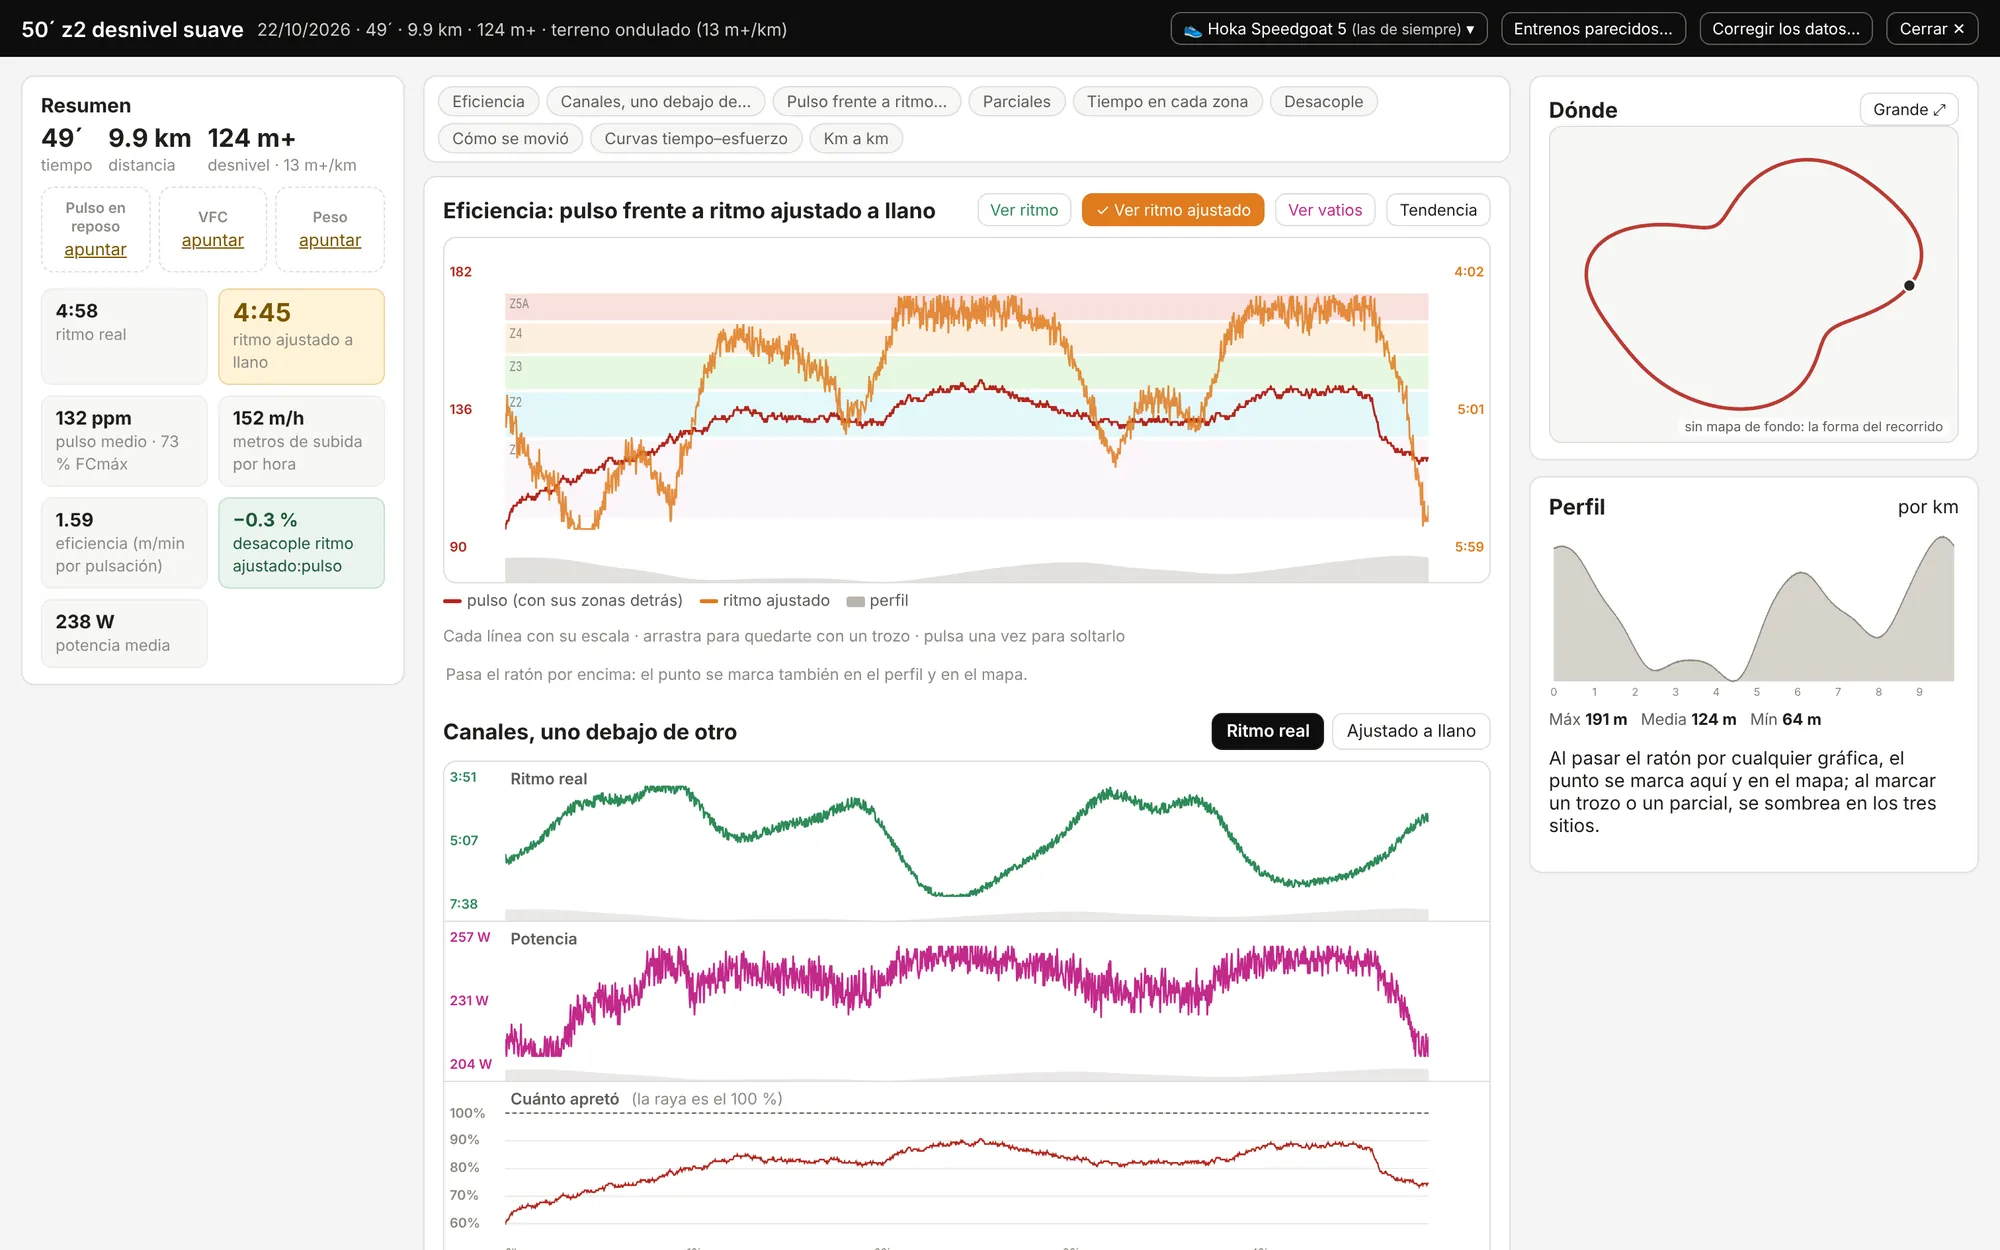Select Tiempo en cada zona chip
The image size is (2000, 1250).
coord(1167,101)
